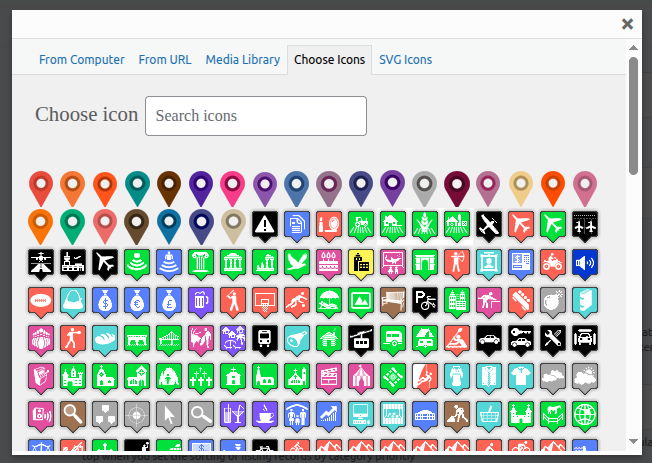Select the black cable car marker icon
652x463 pixels.
tap(361, 341)
